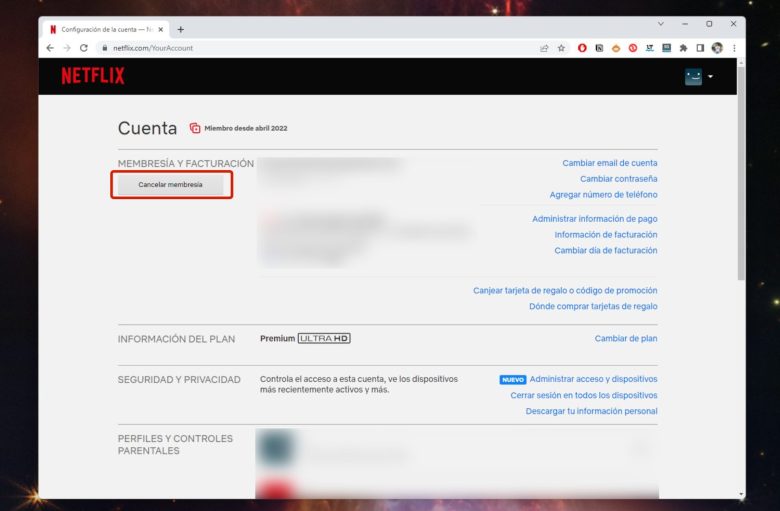Toggle the browser side panel
780x511 pixels.
700,48
